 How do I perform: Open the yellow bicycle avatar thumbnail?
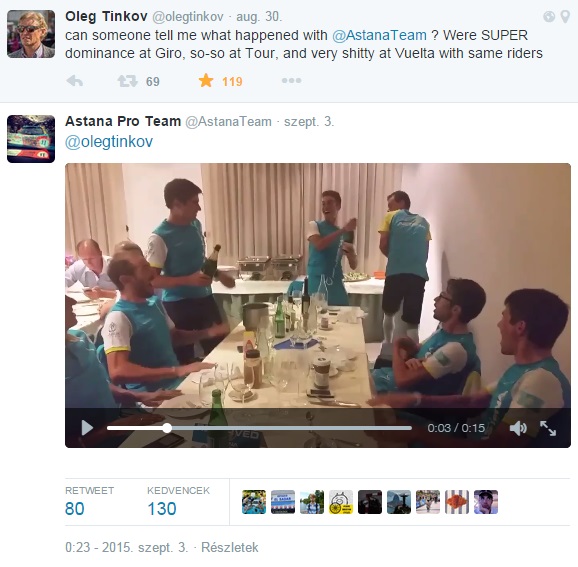point(341,502)
